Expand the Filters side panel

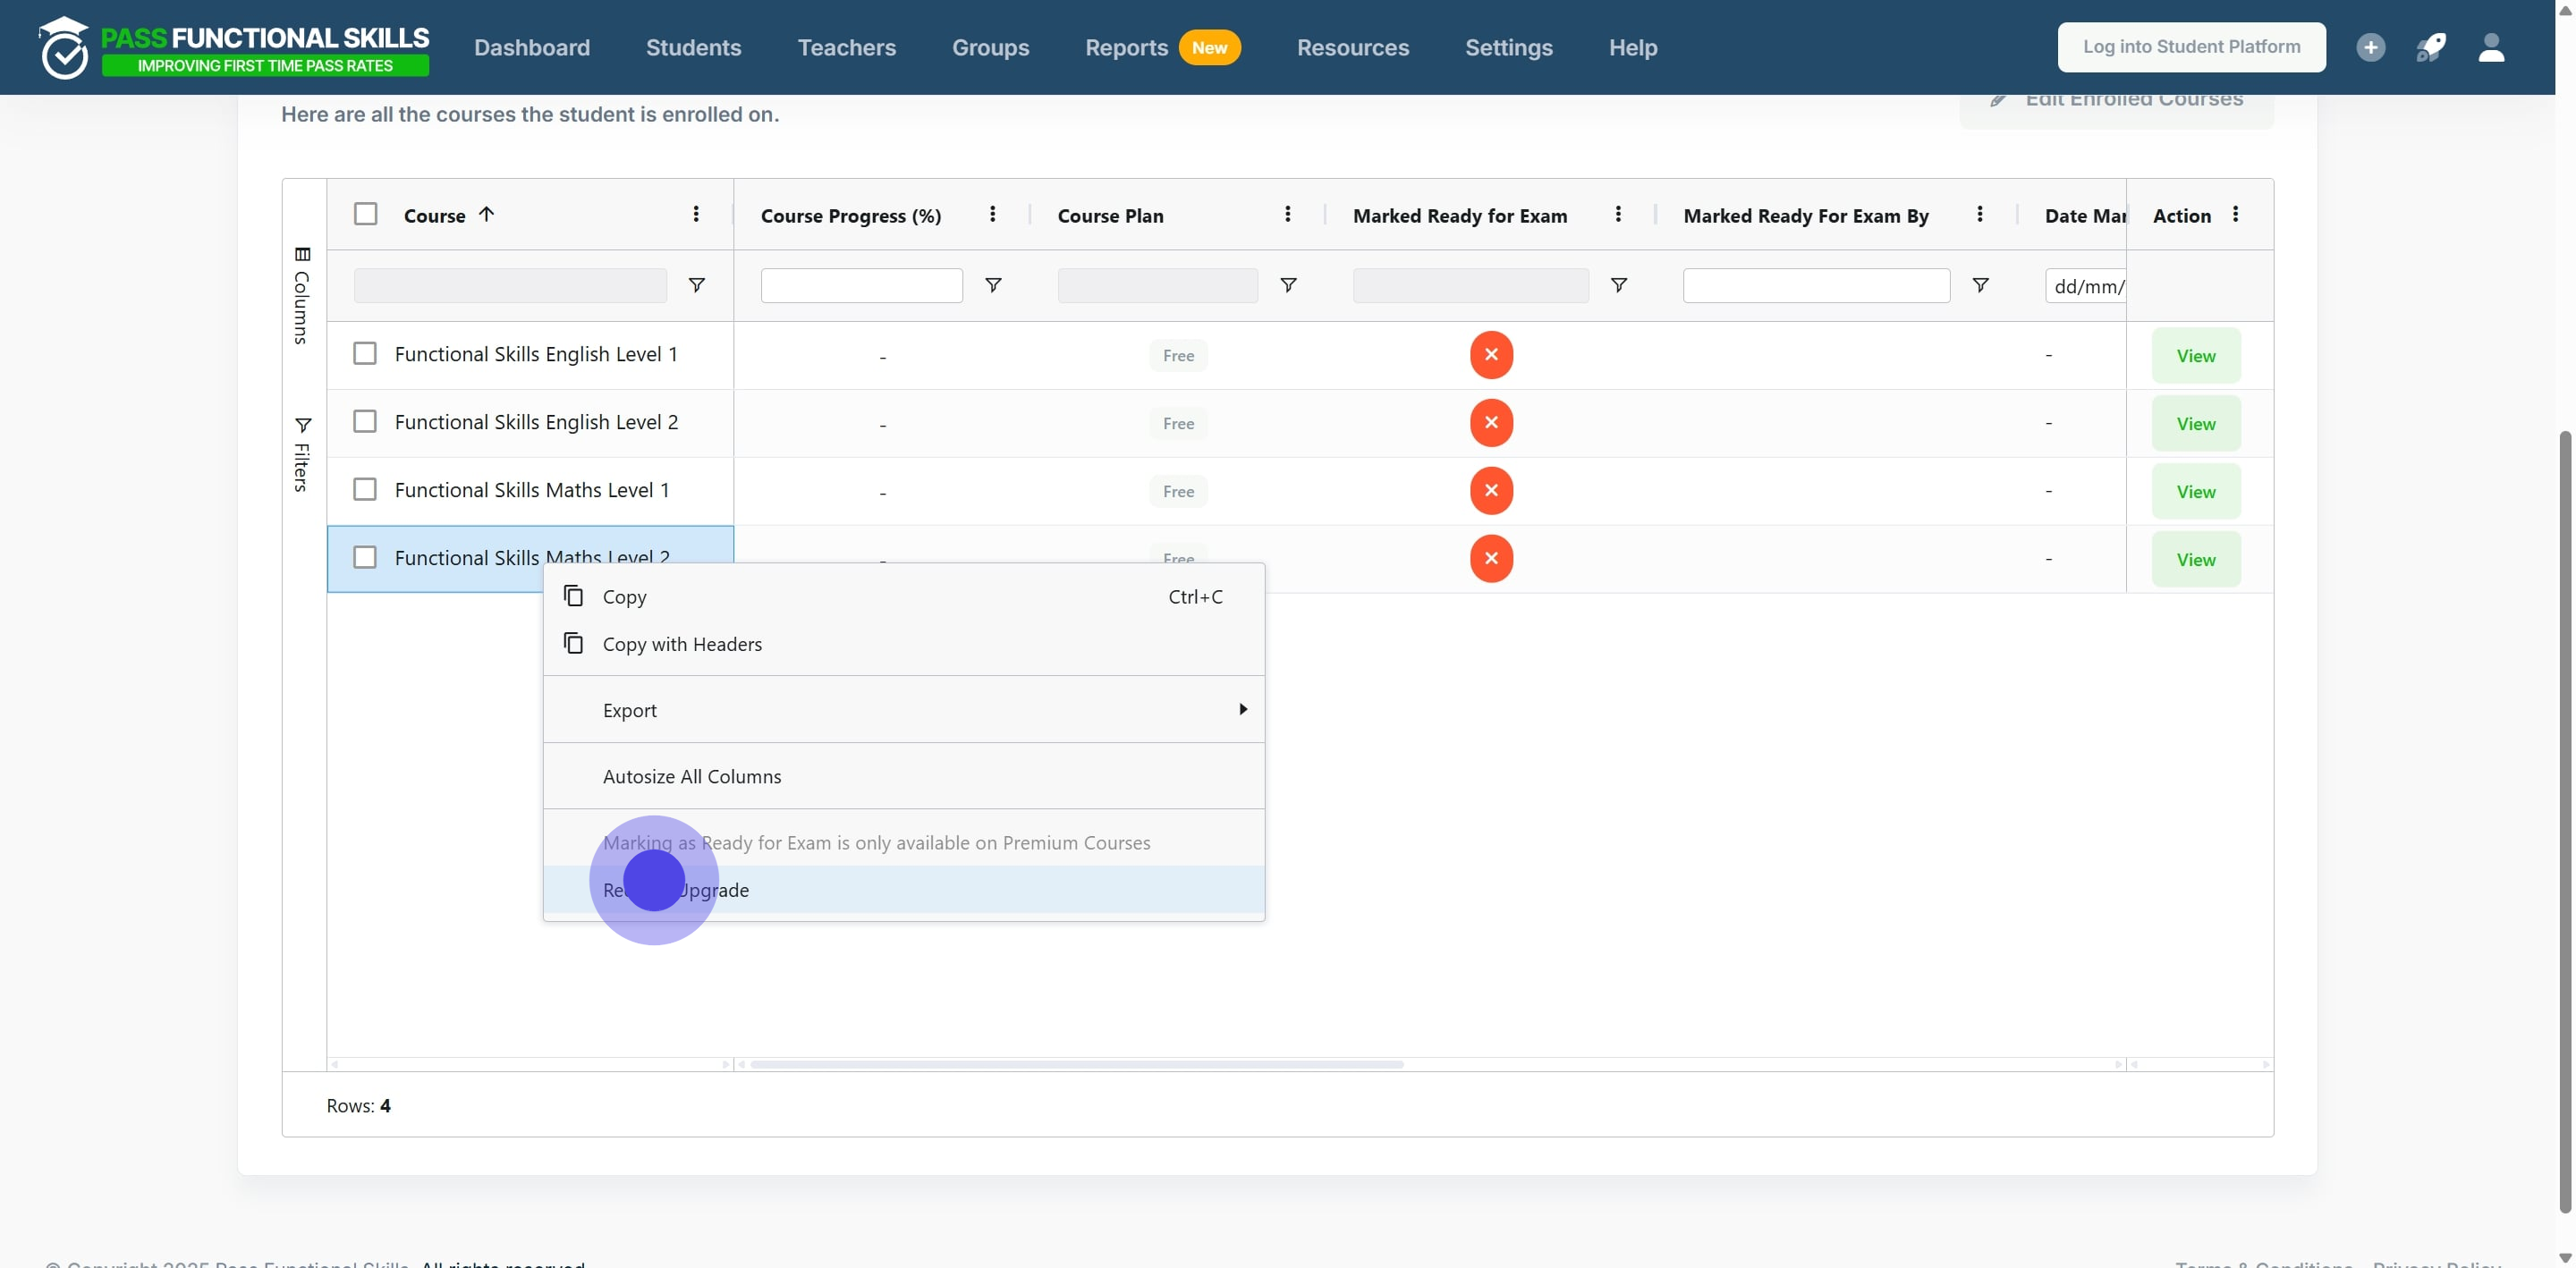click(x=302, y=455)
